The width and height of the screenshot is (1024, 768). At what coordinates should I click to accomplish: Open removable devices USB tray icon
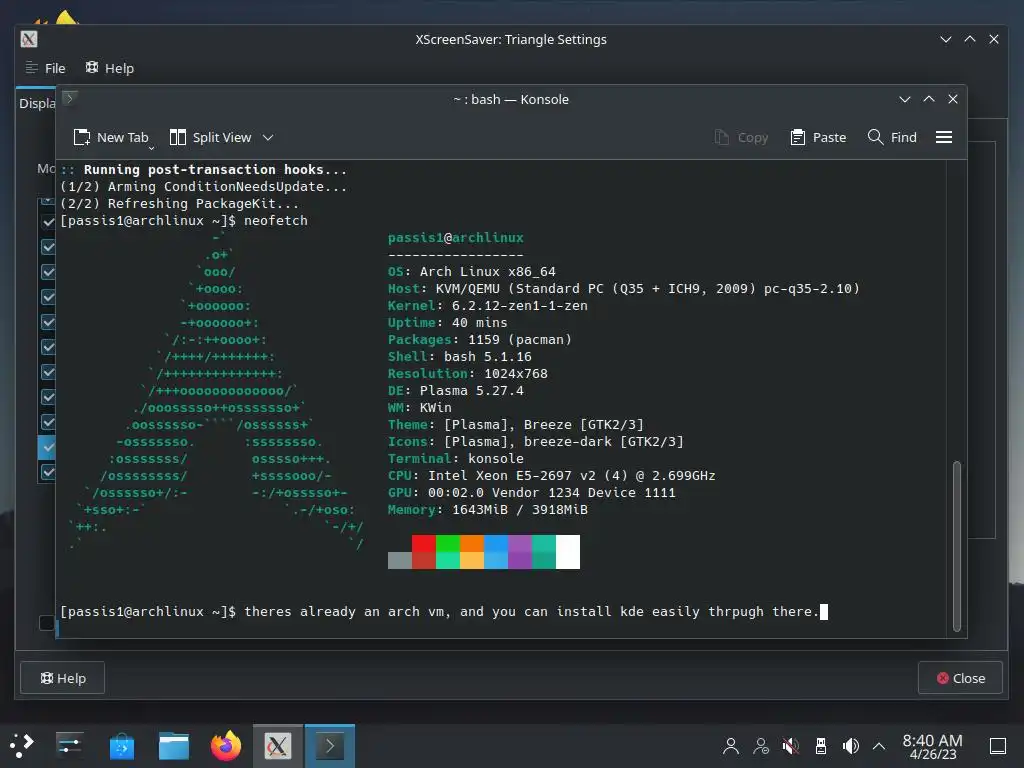[821, 746]
